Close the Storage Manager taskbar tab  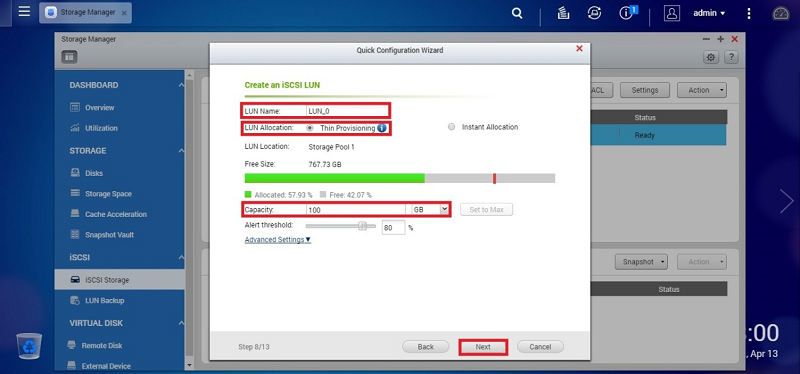pyautogui.click(x=124, y=13)
